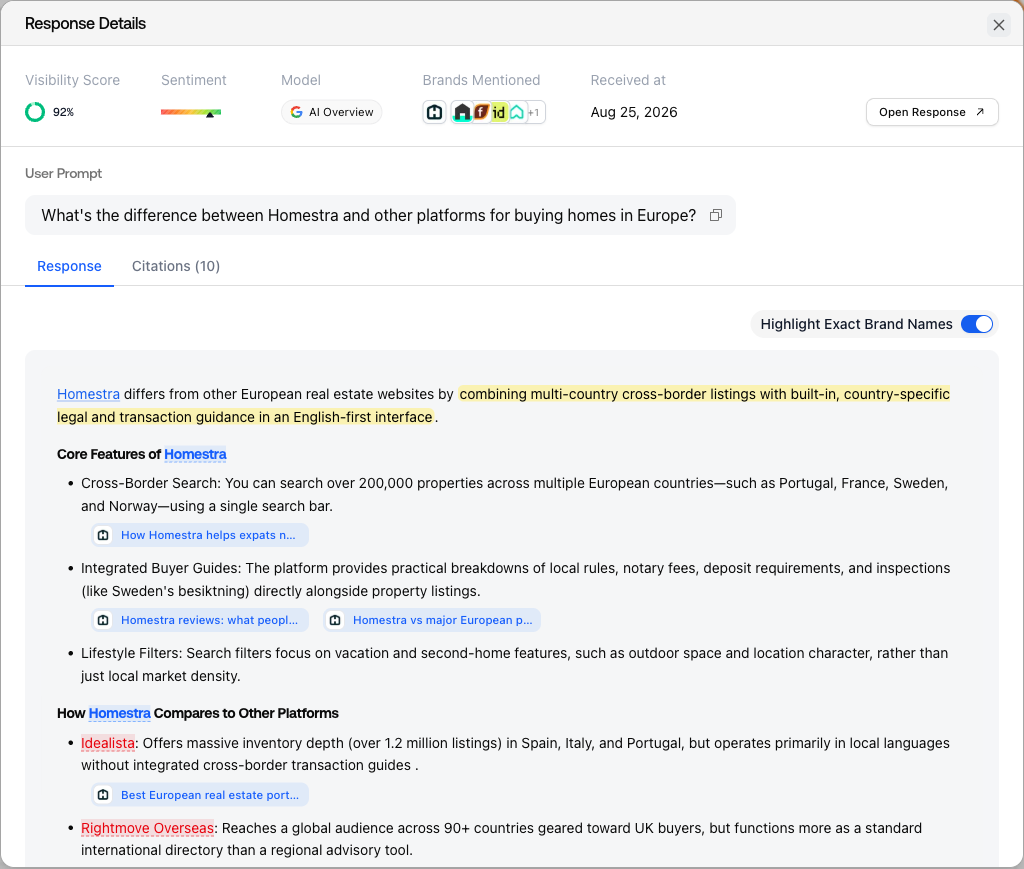Click the Open Response button
Image resolution: width=1024 pixels, height=869 pixels.
tap(932, 112)
